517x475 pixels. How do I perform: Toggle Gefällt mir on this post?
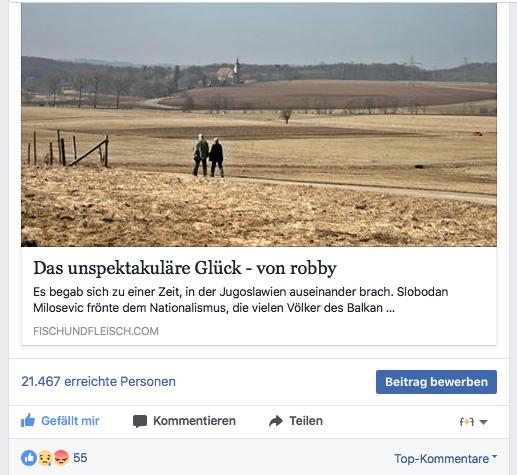tap(60, 421)
